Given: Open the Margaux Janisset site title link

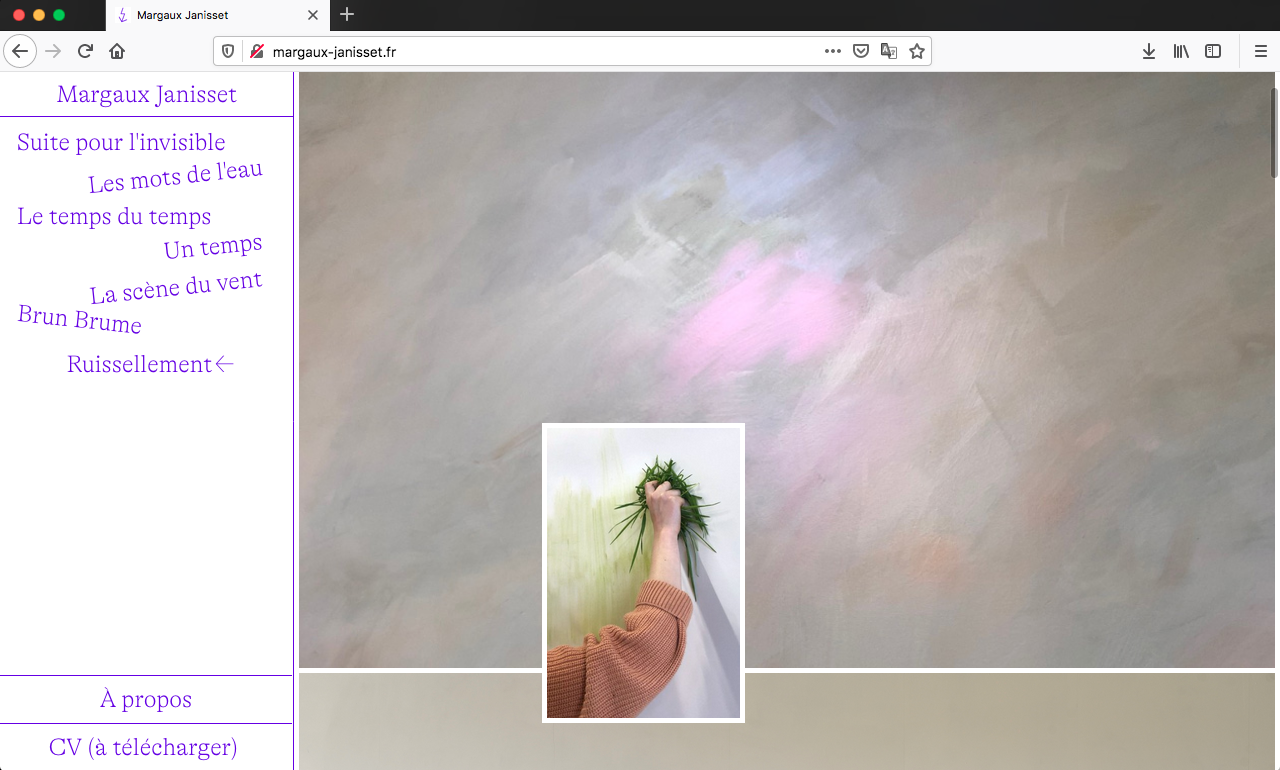Looking at the screenshot, I should click(147, 94).
